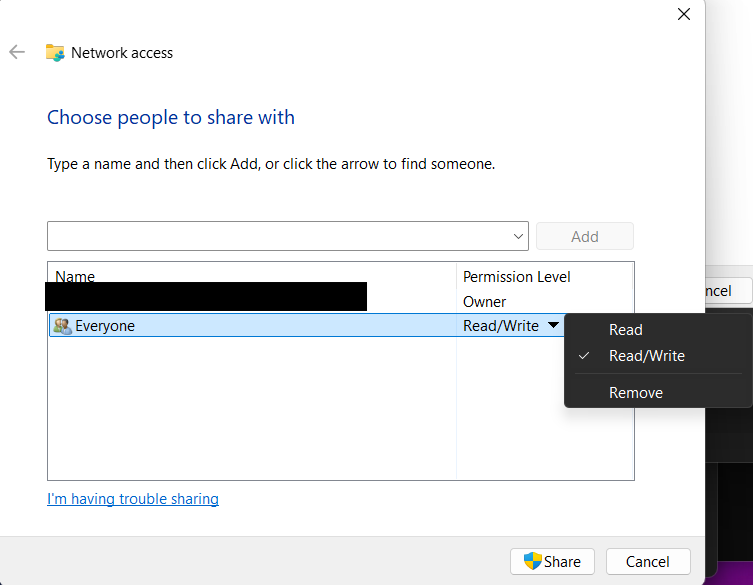The image size is (753, 585).
Task: Select the Everyone row in the list
Action: [x=250, y=326]
